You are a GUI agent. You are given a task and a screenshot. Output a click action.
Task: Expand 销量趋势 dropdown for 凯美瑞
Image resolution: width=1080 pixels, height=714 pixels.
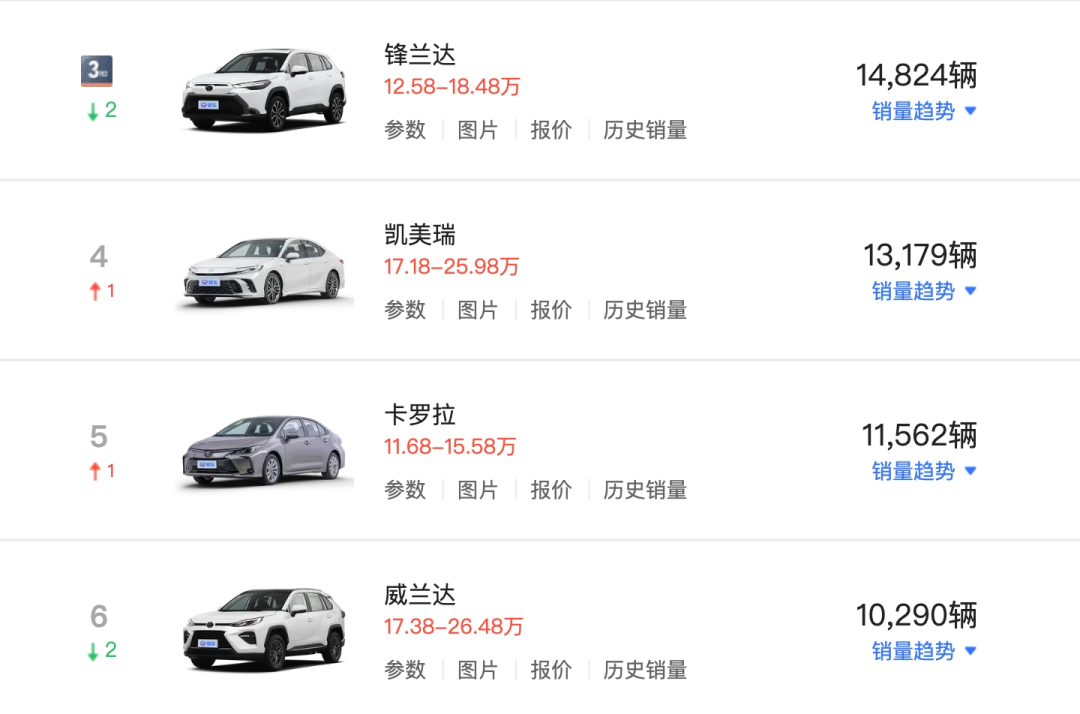tap(923, 291)
